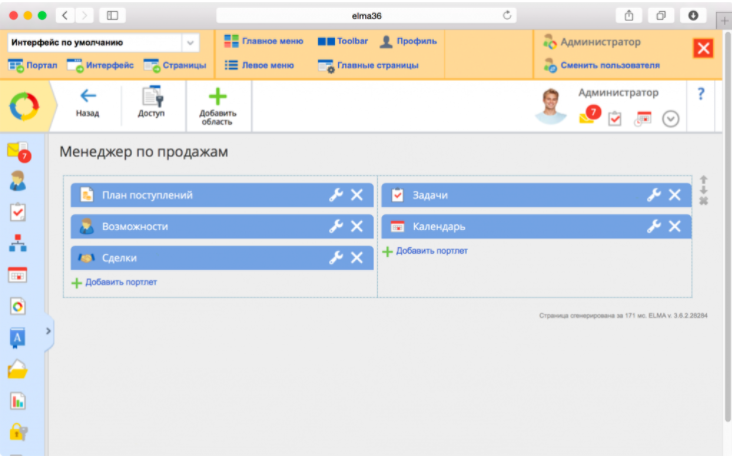The height and width of the screenshot is (458, 732).
Task: Click Добавить область plus button
Action: 218,107
